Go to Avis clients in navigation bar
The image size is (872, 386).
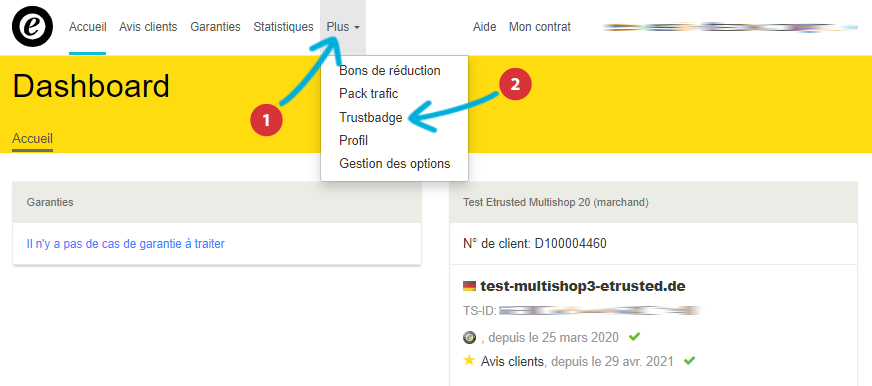pos(148,27)
